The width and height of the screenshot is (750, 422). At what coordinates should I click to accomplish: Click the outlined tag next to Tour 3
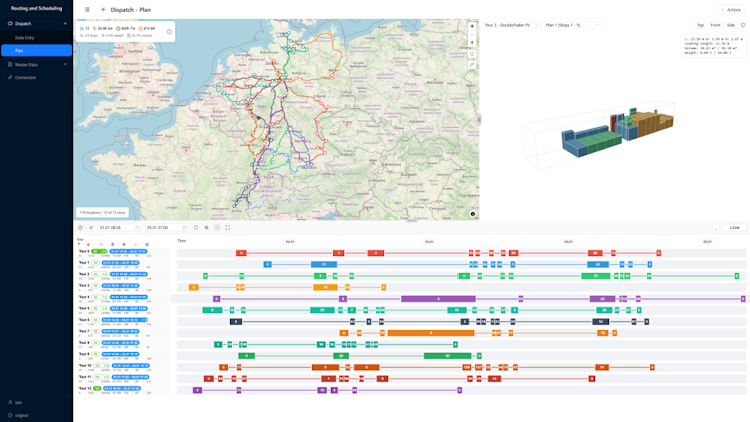95,286
